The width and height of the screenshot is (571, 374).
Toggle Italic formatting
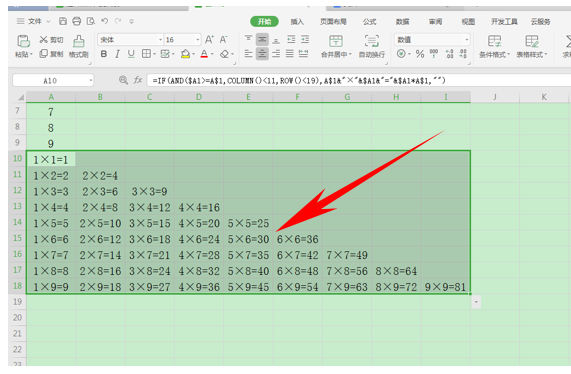[117, 54]
